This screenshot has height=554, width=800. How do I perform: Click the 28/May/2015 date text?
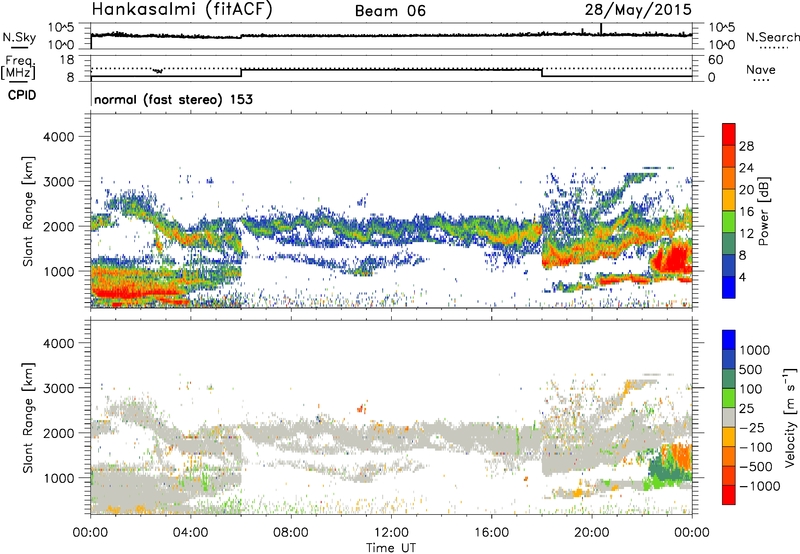638,10
